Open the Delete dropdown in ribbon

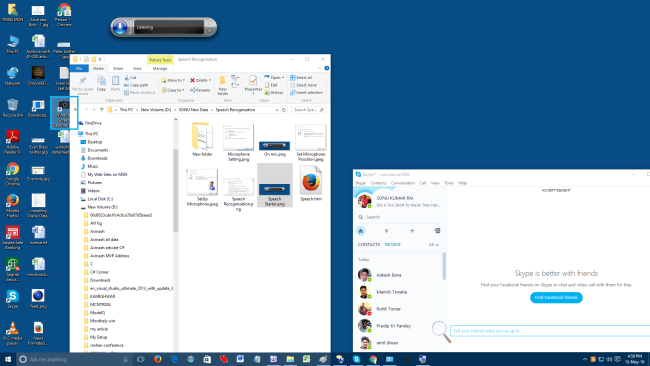coord(201,80)
